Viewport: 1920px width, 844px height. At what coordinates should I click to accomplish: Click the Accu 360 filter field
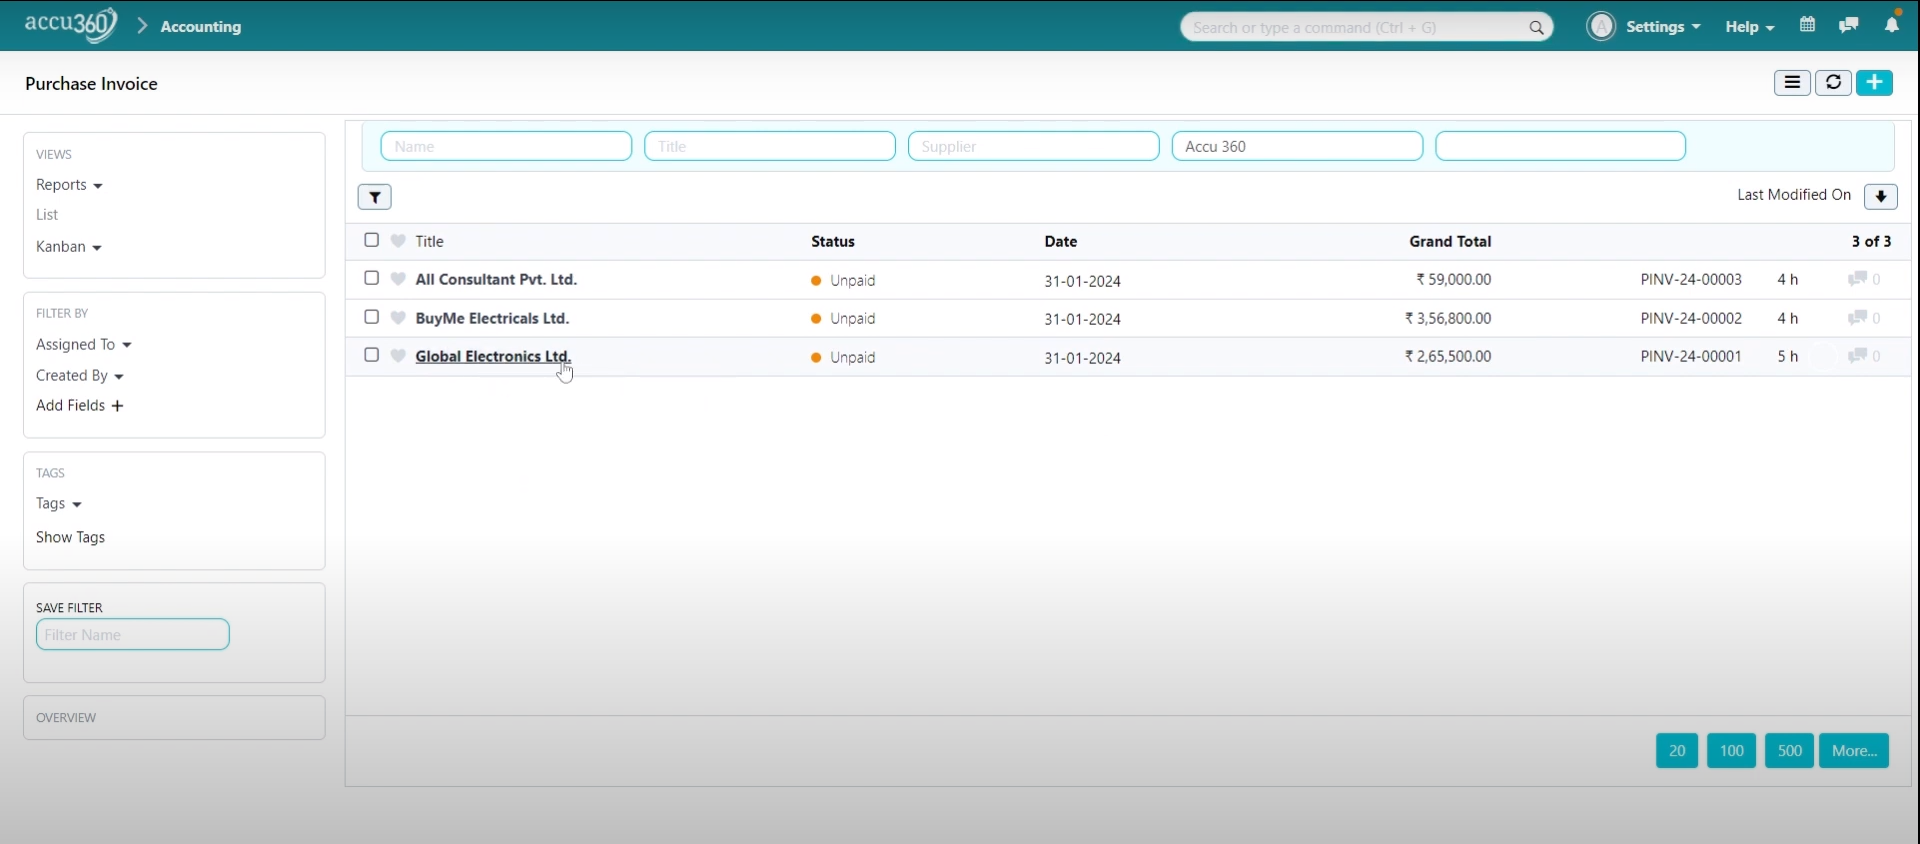[x=1297, y=146]
